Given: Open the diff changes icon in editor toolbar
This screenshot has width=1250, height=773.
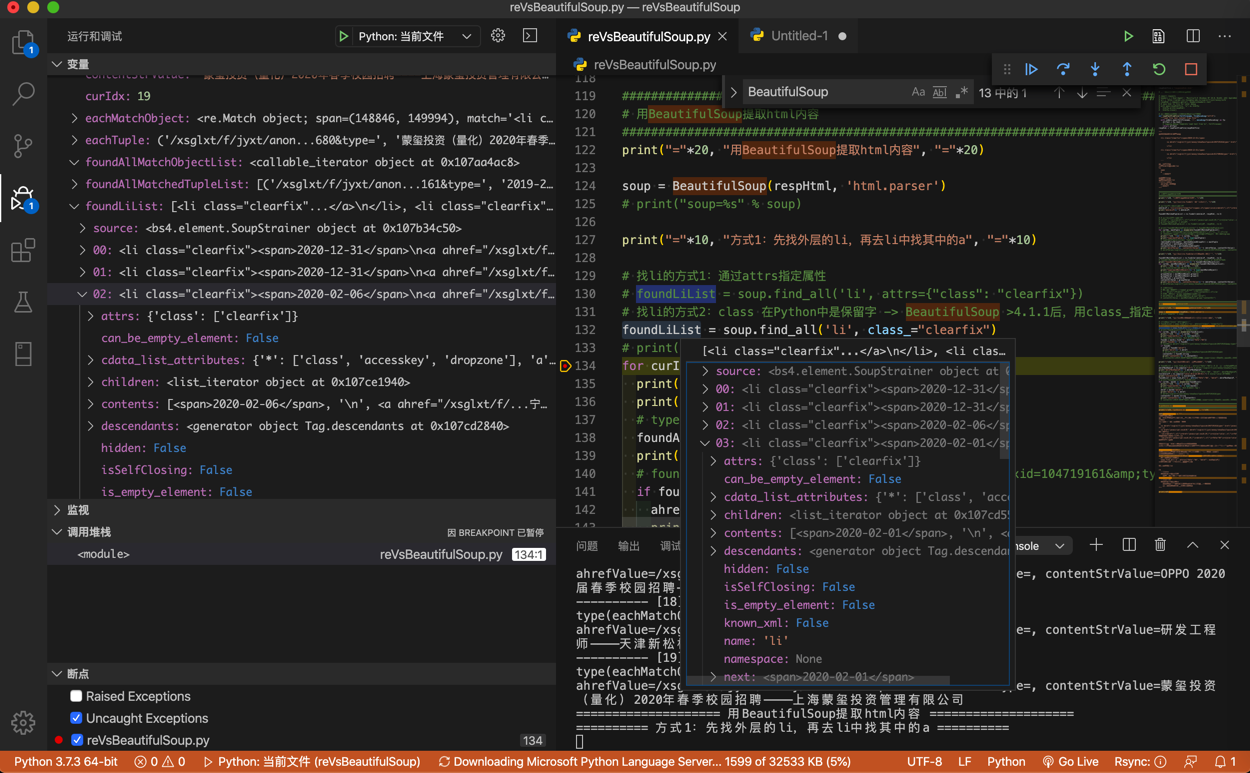Looking at the screenshot, I should click(1158, 36).
